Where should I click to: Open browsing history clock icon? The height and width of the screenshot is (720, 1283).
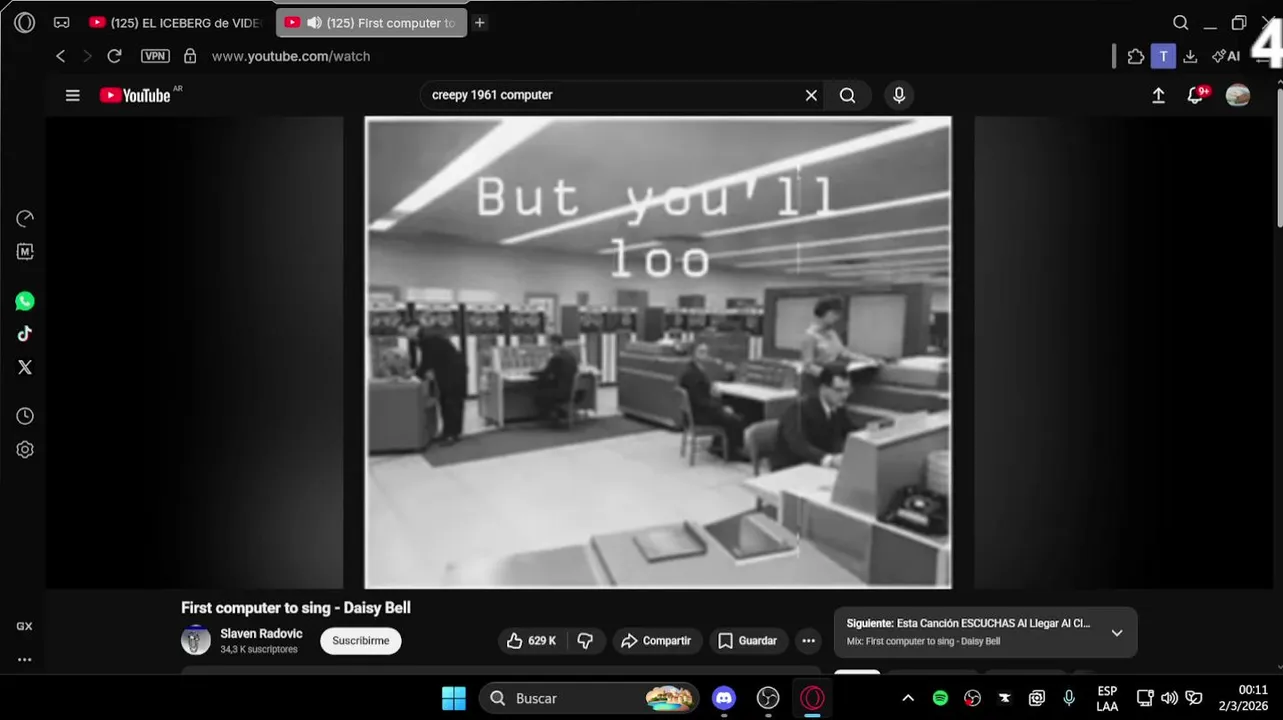click(25, 416)
